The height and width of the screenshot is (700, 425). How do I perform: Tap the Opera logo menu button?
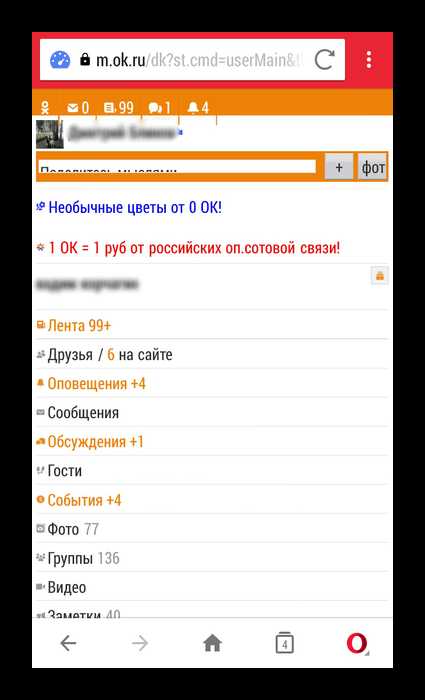click(x=357, y=643)
